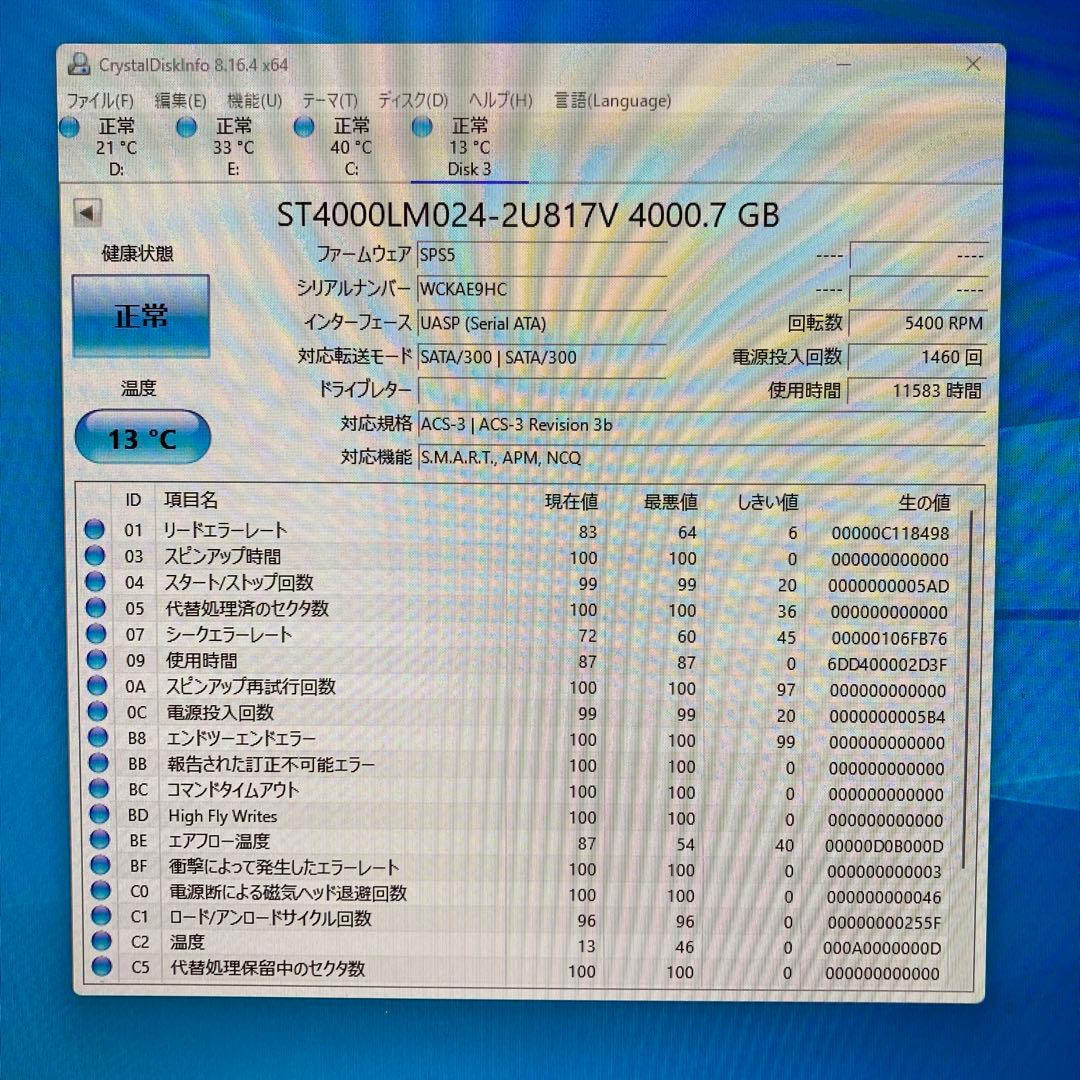Click the status circle icon for E: drive
Viewport: 1080px width, 1080px height.
click(187, 127)
